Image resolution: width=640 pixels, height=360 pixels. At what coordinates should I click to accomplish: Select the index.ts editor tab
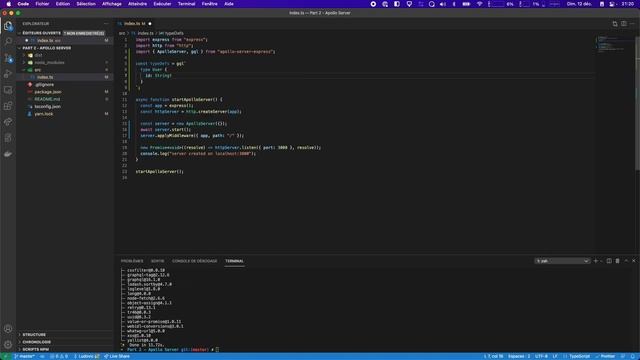tap(135, 24)
